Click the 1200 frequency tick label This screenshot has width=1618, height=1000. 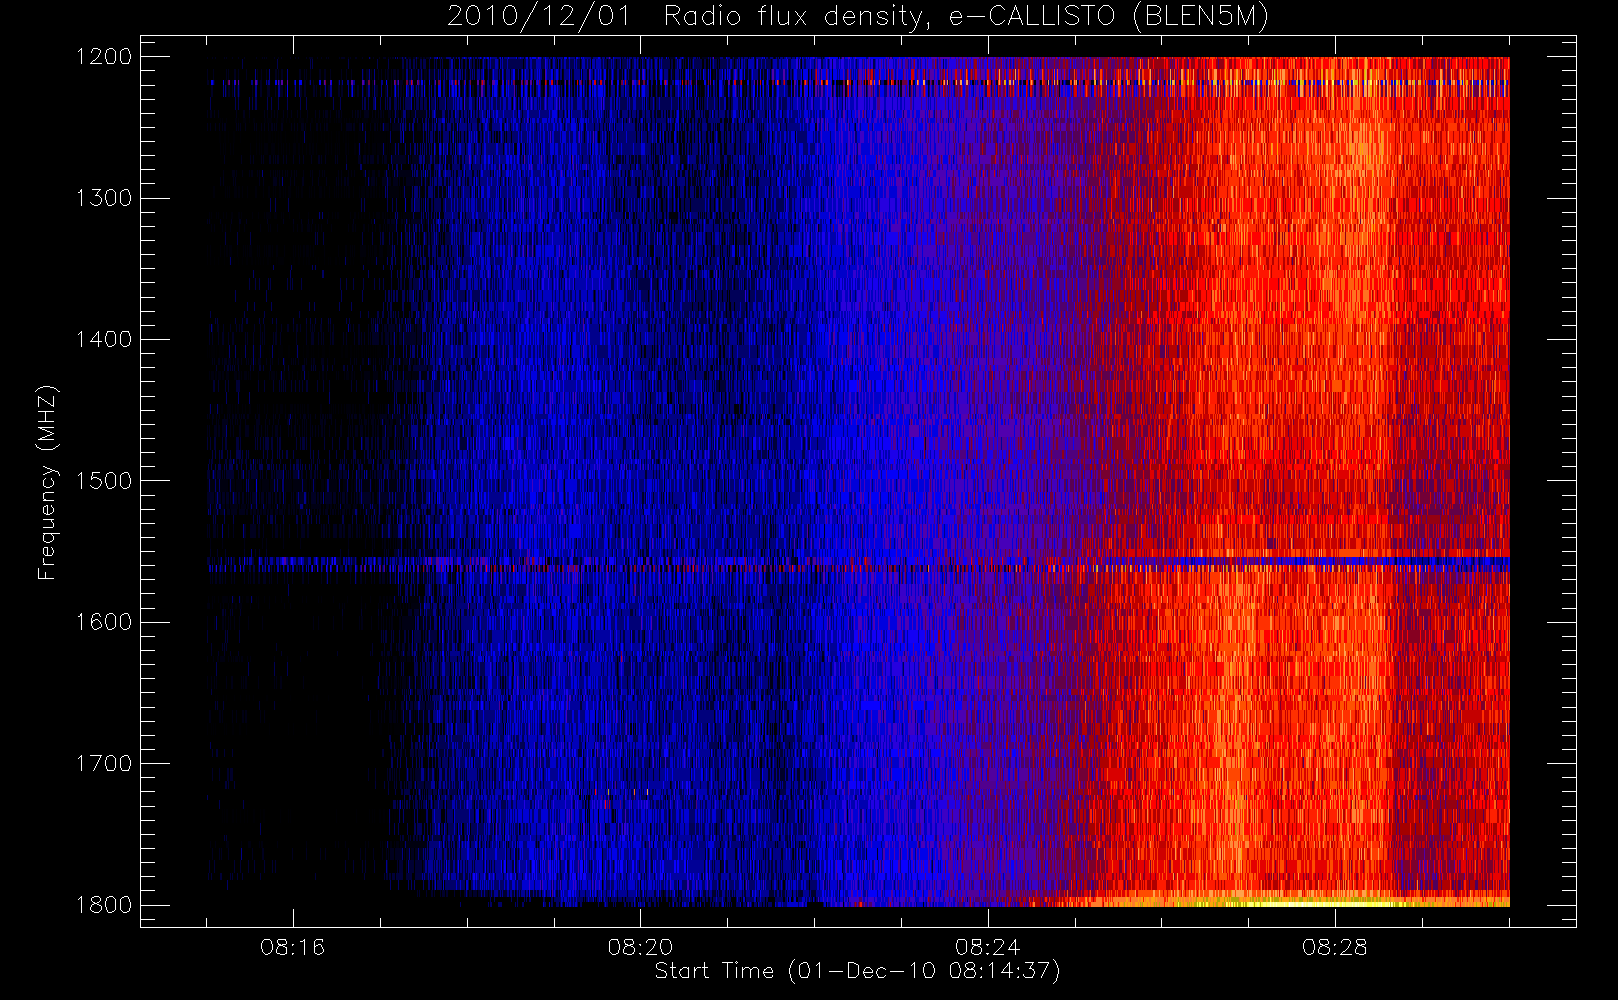point(104,57)
